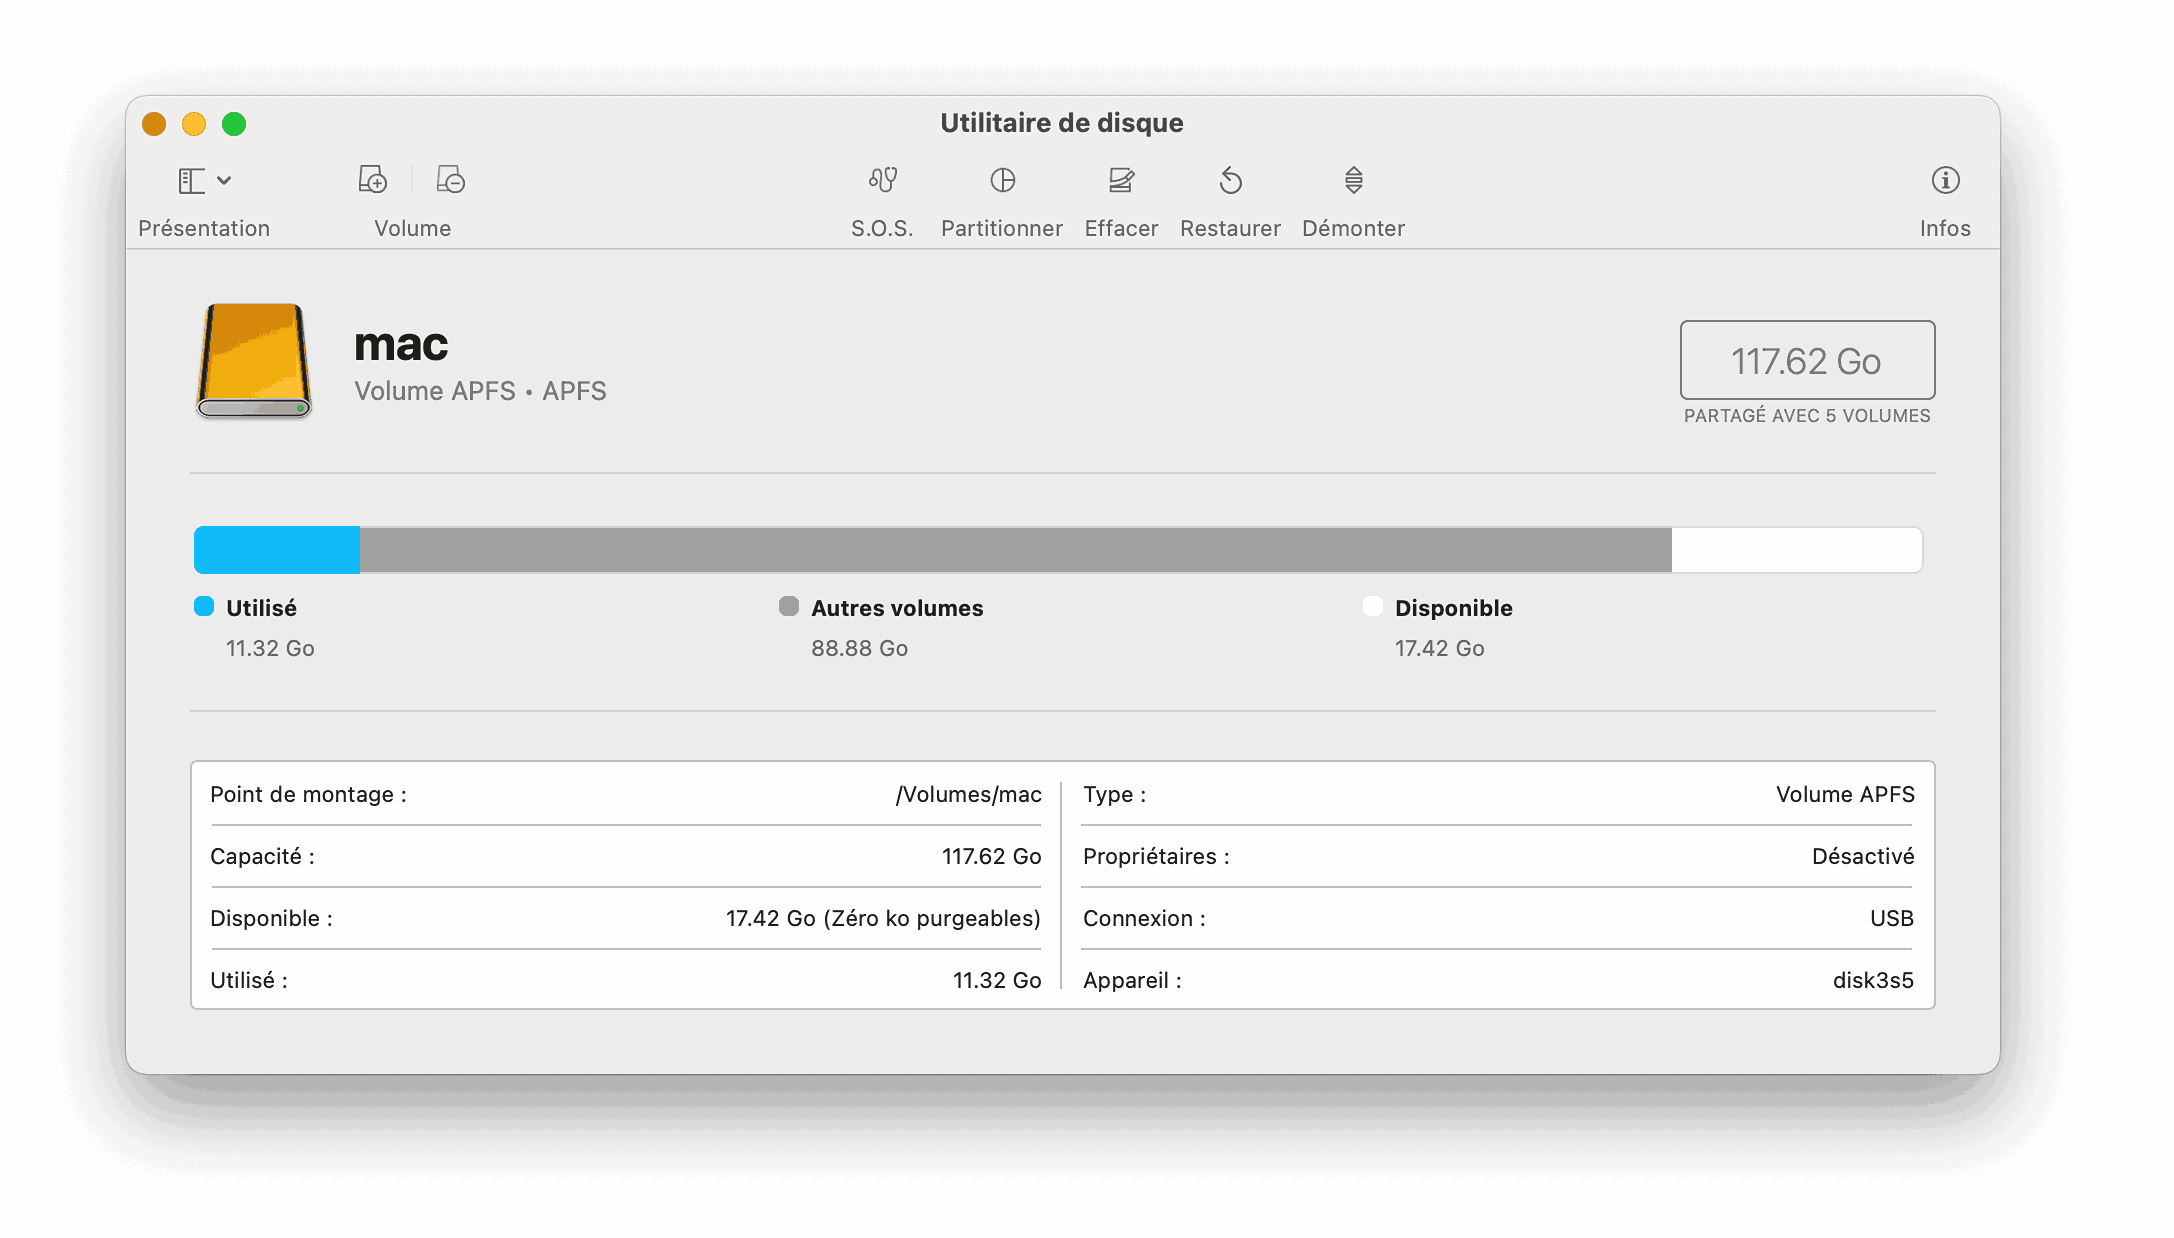This screenshot has width=2174, height=1238.
Task: Select mount point '/Volumes/mac'
Action: coord(968,794)
